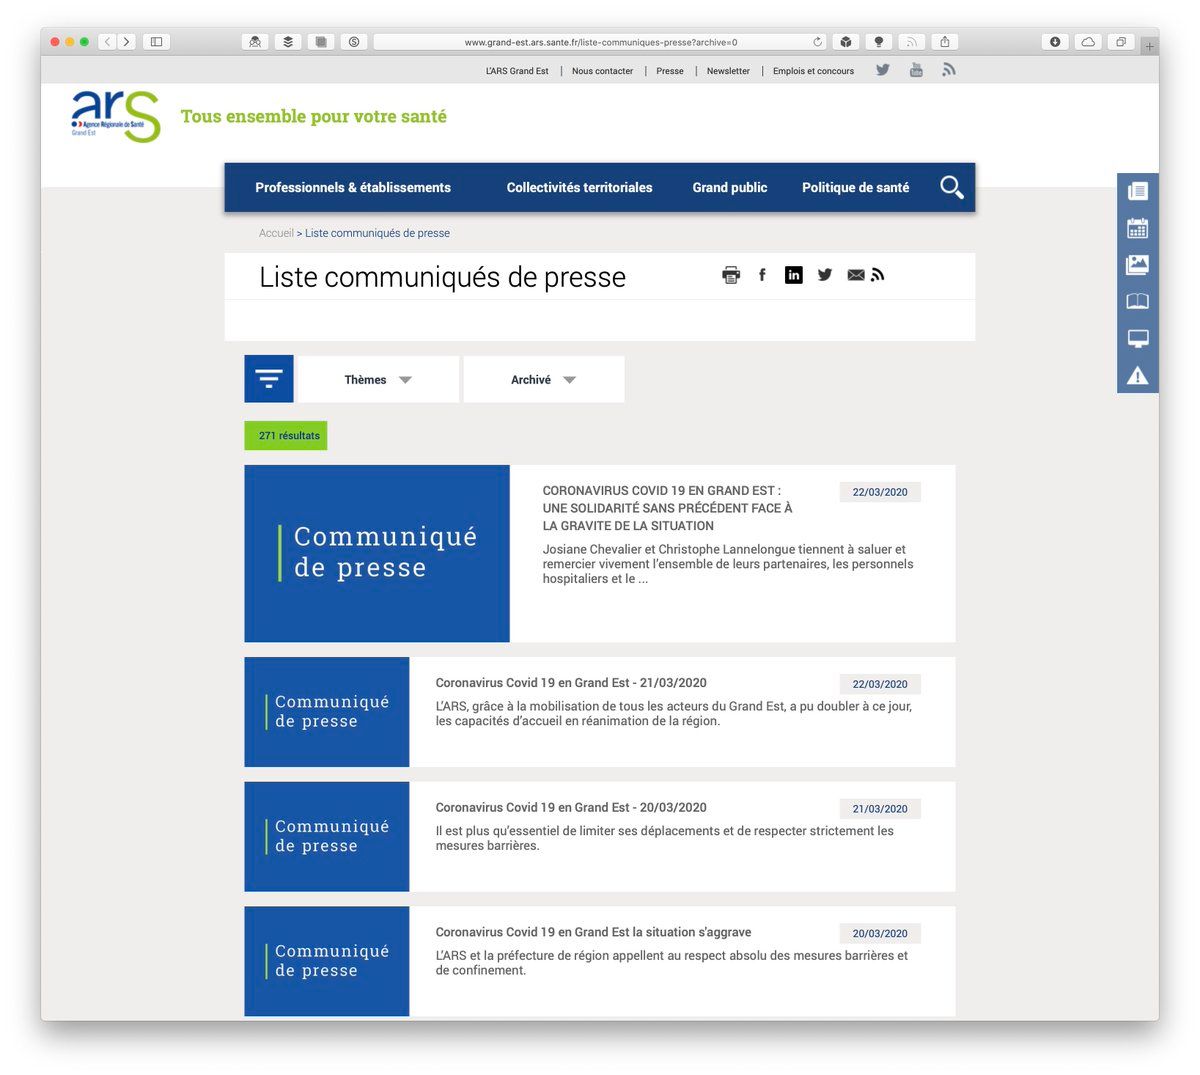The height and width of the screenshot is (1075, 1200).
Task: Open YouTube icon in top header
Action: pos(915,70)
